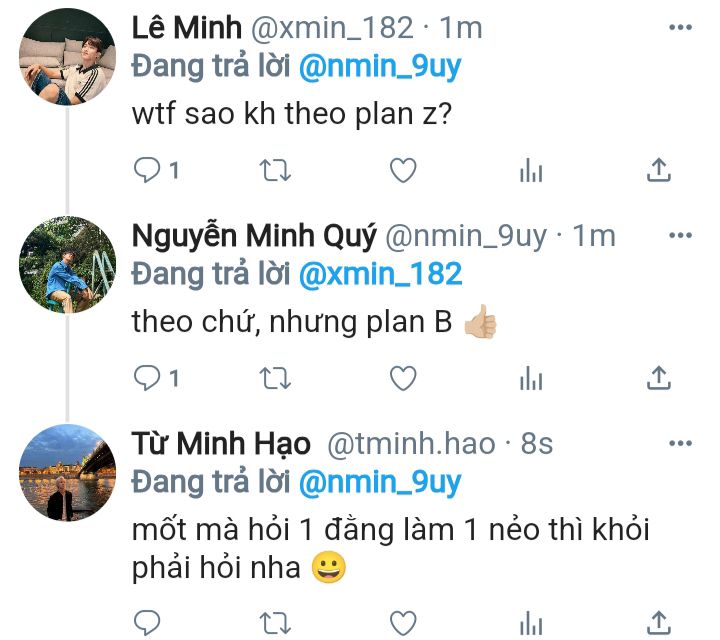The image size is (720, 640).
Task: Retweet Nguyễn Minh Quý's plan B tweet
Action: coord(275,378)
